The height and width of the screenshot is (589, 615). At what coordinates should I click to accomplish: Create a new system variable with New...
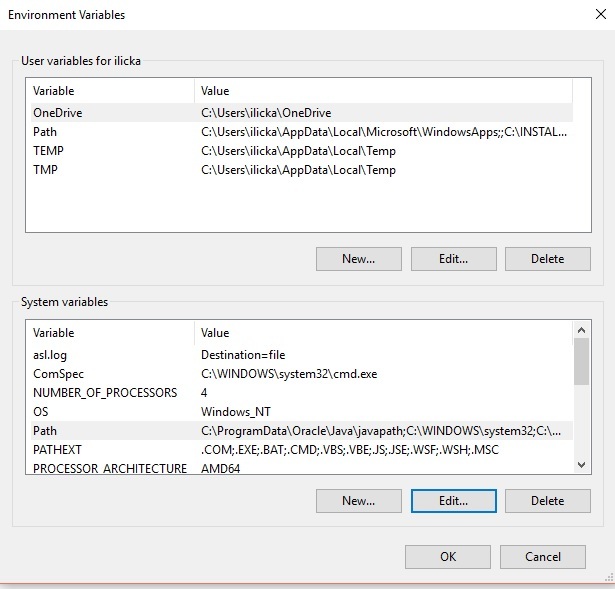click(358, 501)
